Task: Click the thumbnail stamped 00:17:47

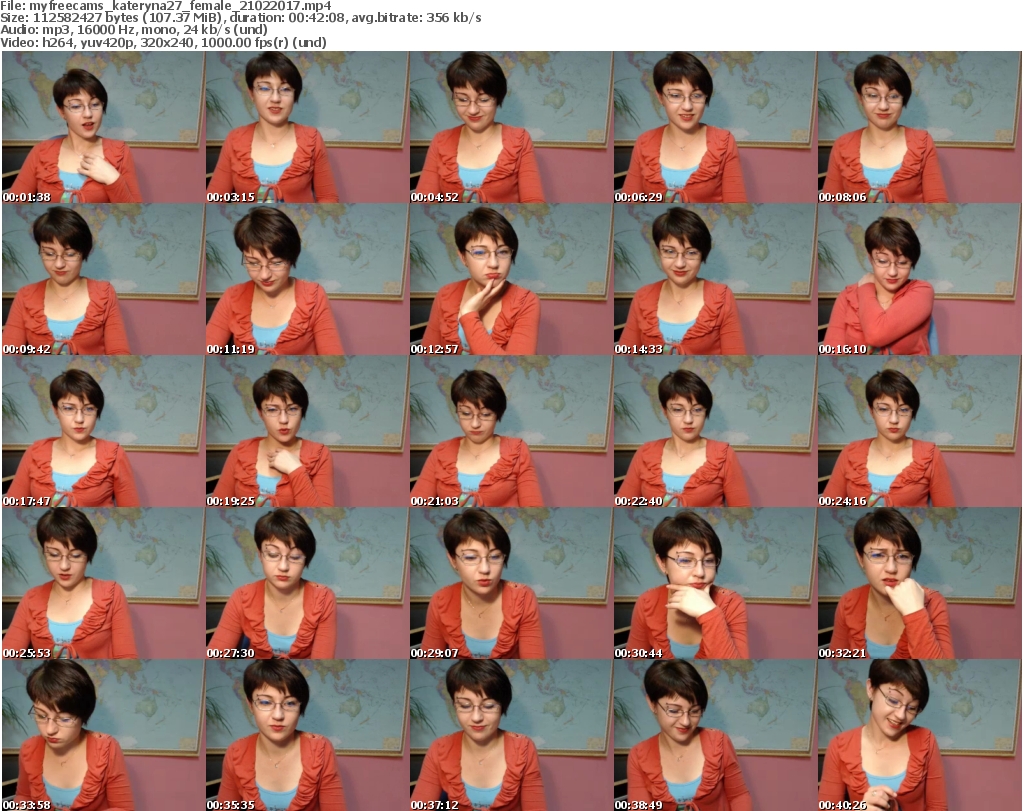Action: click(x=103, y=432)
